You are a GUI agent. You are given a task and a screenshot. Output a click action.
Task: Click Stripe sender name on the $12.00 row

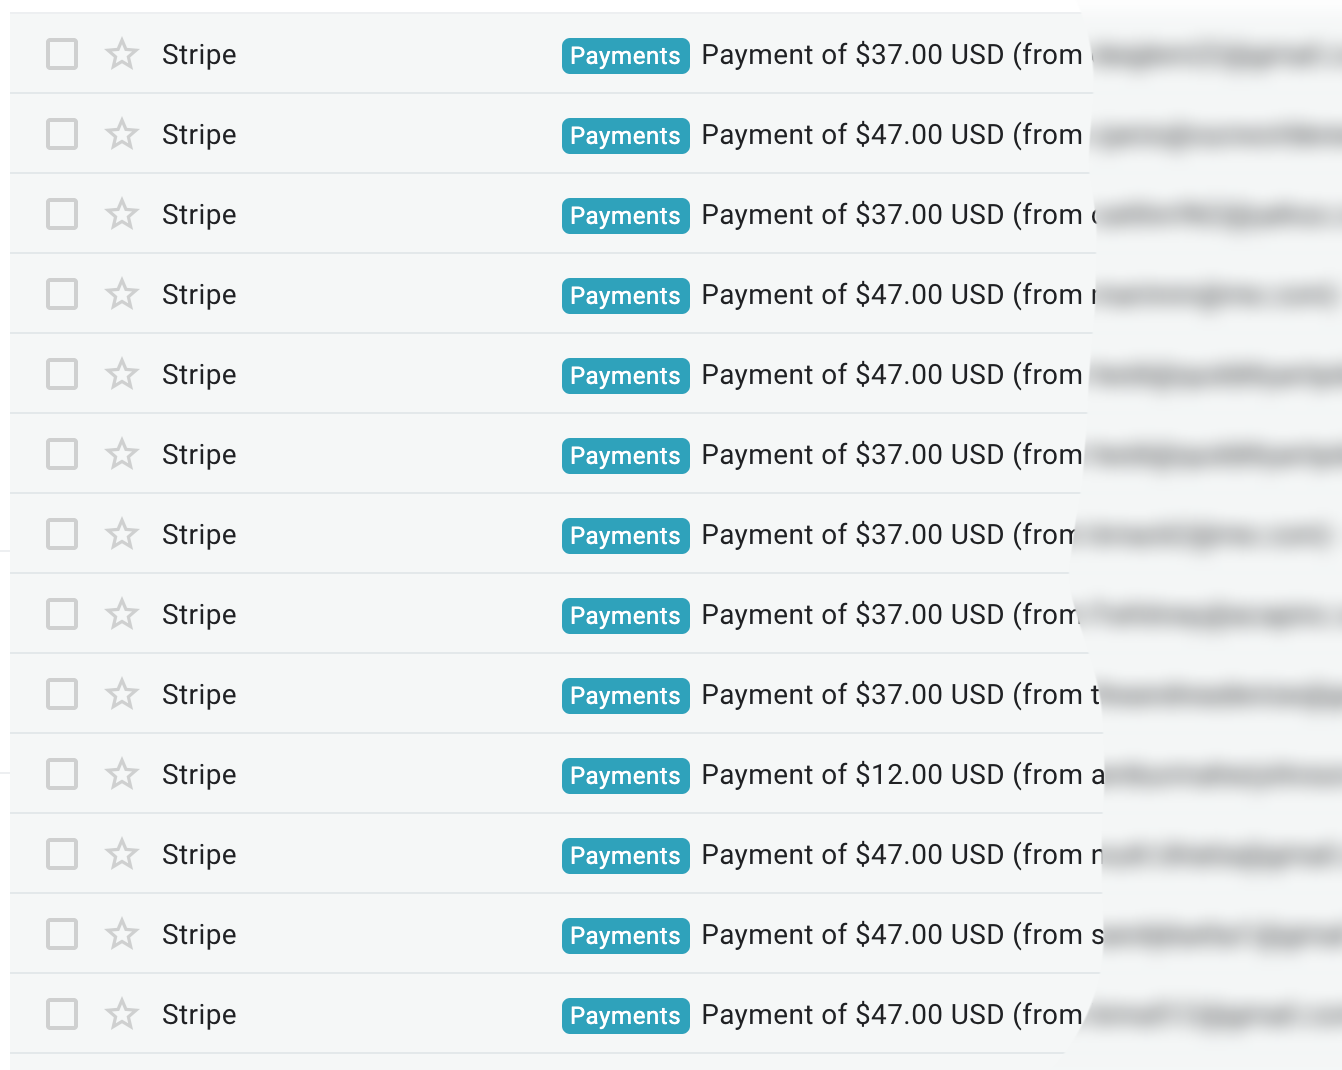[199, 775]
